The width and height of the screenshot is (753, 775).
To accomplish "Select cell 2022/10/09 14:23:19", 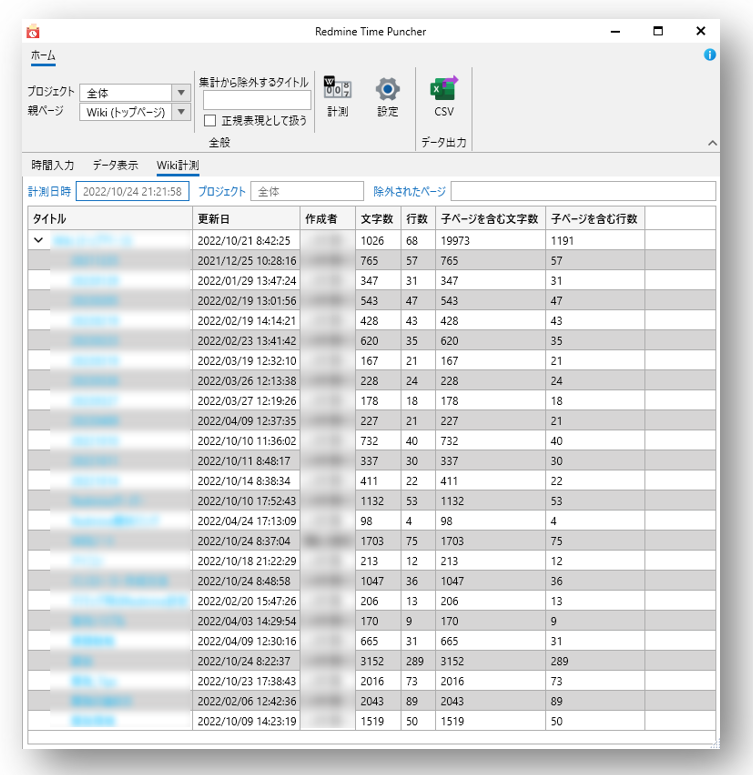I will pyautogui.click(x=246, y=721).
